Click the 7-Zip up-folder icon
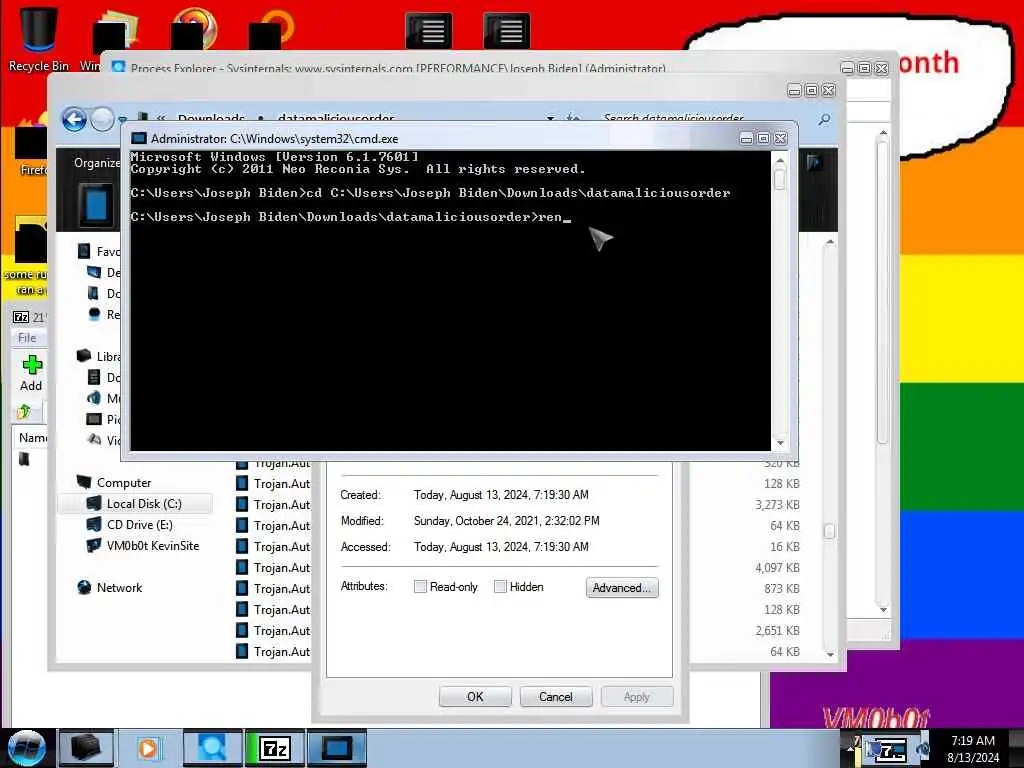Screen dimensions: 1024x768 24,411
